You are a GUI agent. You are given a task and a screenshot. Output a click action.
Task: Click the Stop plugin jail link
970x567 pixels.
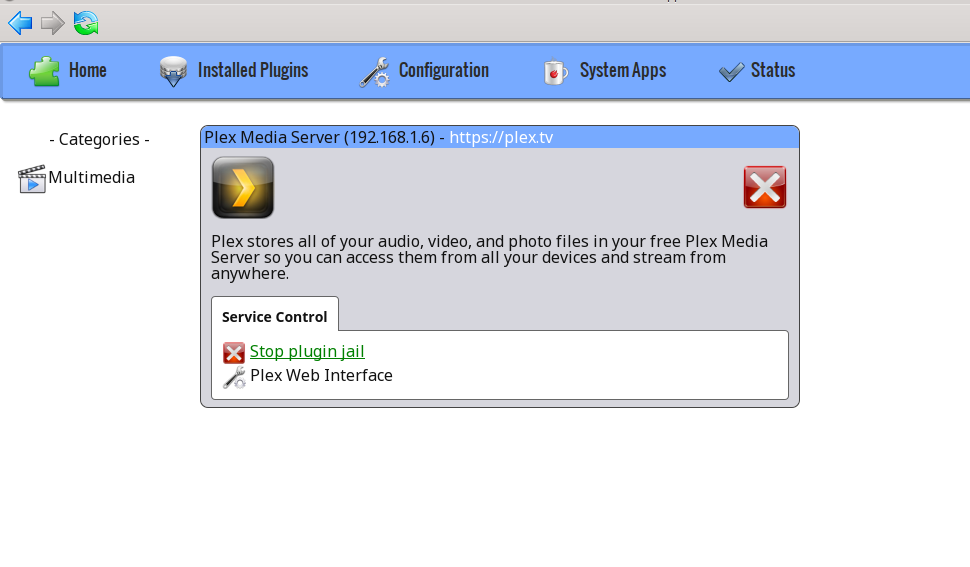coord(307,351)
